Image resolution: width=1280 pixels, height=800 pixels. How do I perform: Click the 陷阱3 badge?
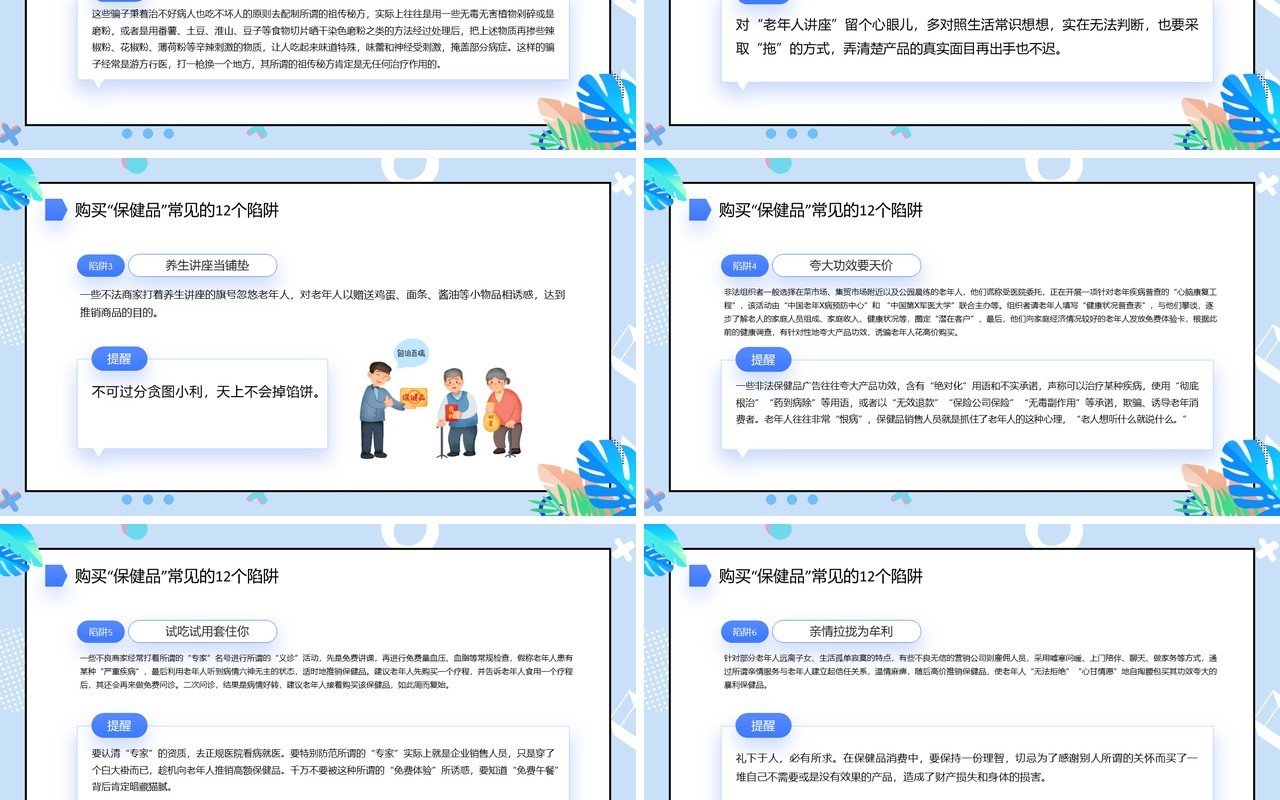pos(101,266)
